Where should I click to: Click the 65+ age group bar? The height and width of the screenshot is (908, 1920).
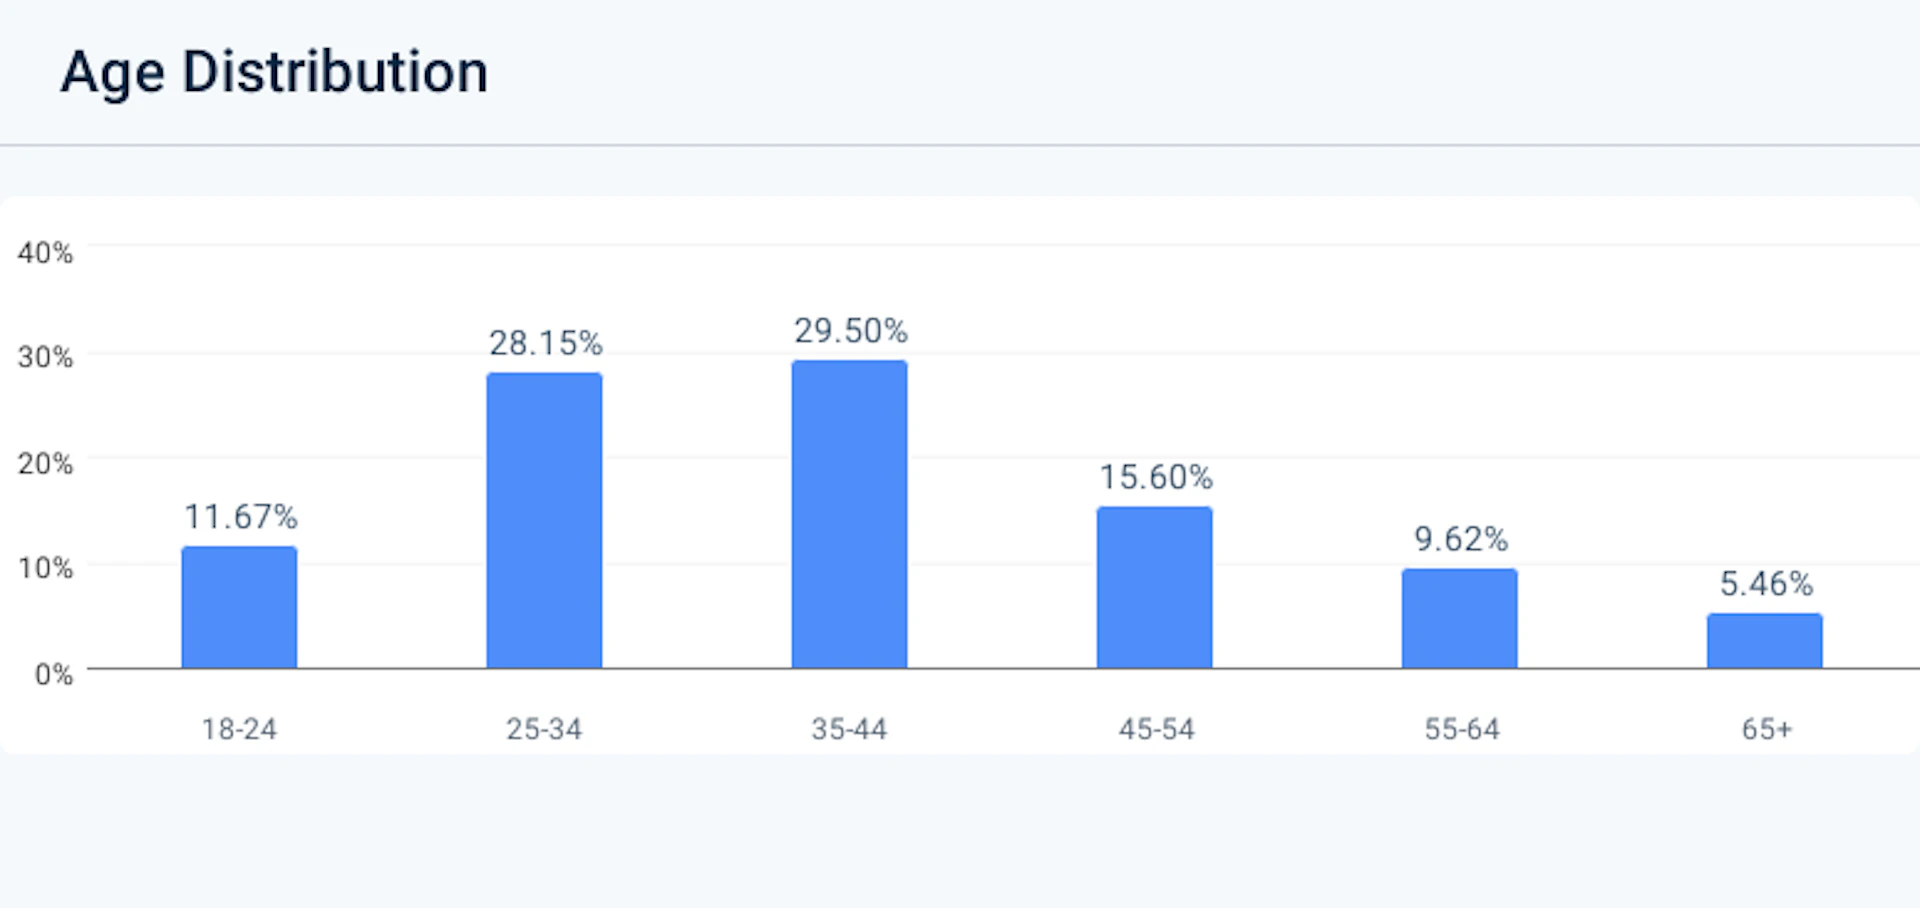pos(1764,640)
